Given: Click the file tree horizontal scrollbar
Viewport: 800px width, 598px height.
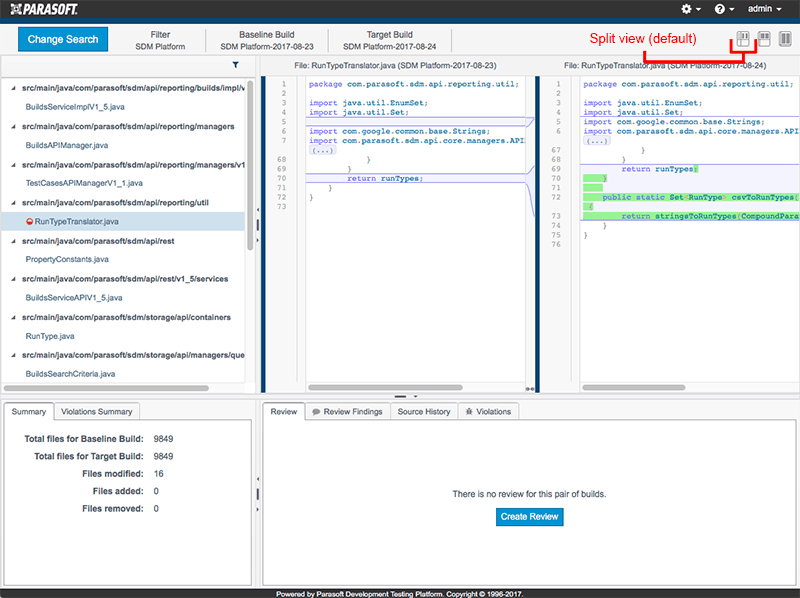Looking at the screenshot, I should tap(106, 388).
